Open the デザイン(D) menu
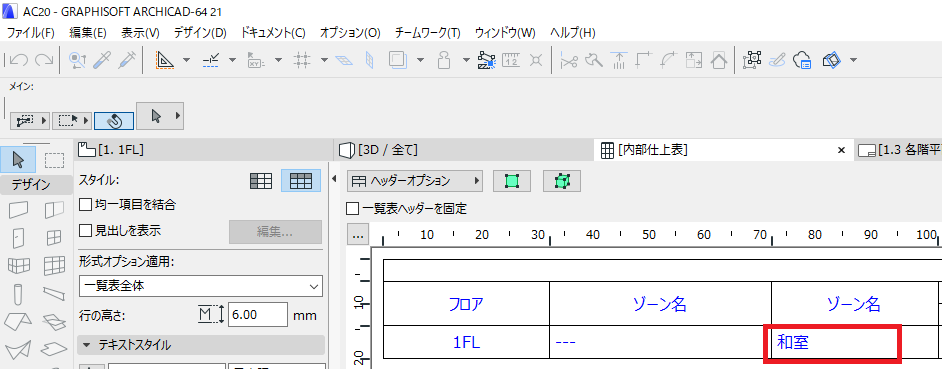The width and height of the screenshot is (942, 369). tap(200, 32)
